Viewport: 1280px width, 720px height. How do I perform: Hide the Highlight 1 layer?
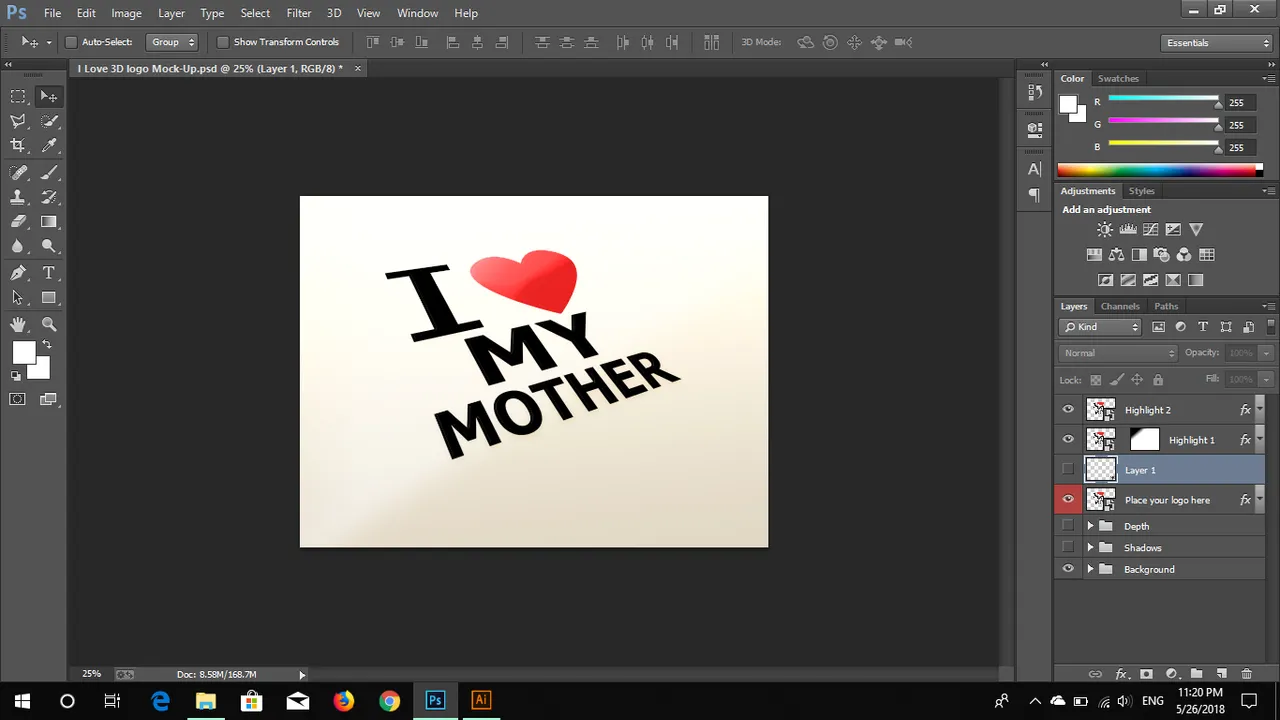(x=1068, y=440)
